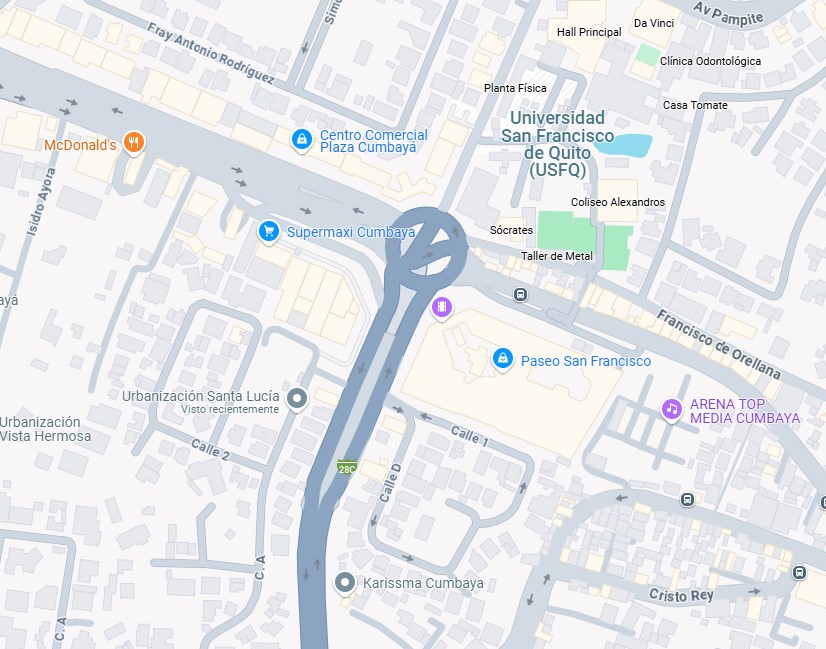Open the Universidad San Francisco de Quito label
The height and width of the screenshot is (649, 826).
coord(557,144)
